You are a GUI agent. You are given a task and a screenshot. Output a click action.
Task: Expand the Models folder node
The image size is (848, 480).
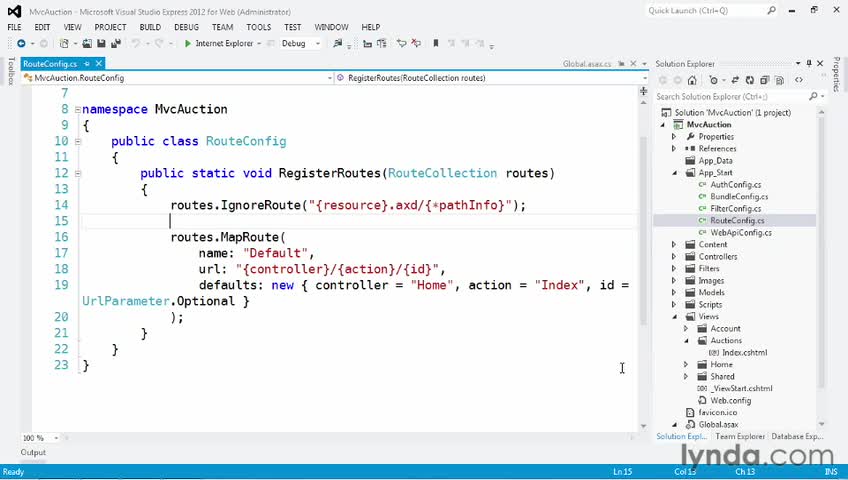click(x=674, y=292)
